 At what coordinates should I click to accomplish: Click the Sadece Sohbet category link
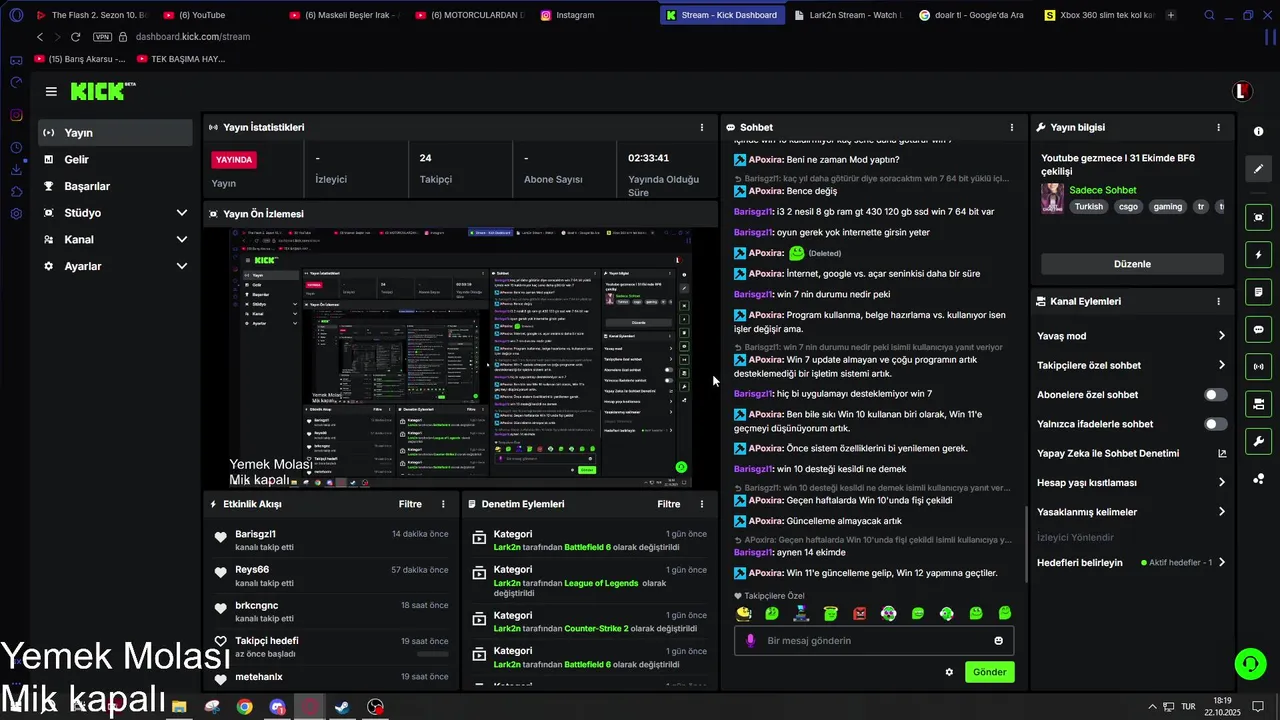1103,190
